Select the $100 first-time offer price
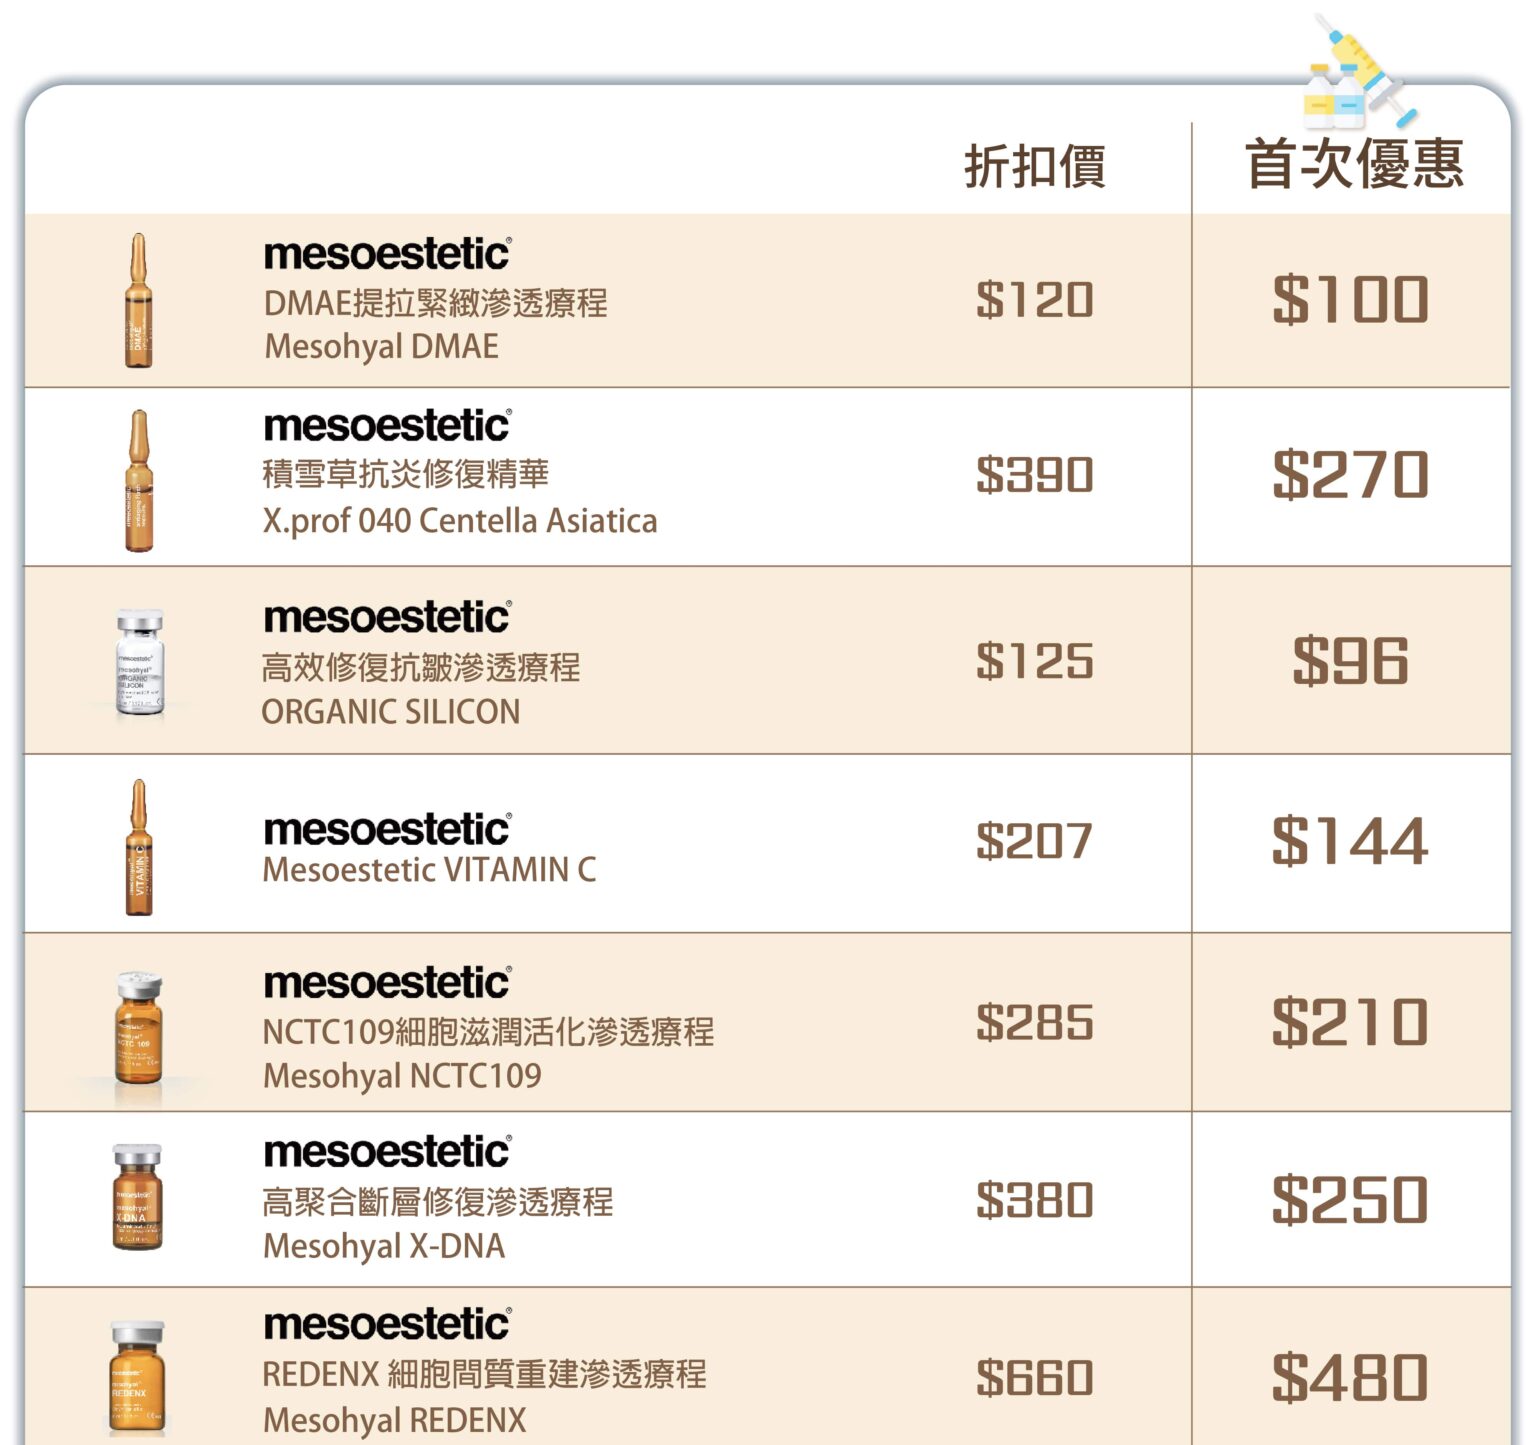1536x1445 pixels. [x=1350, y=300]
